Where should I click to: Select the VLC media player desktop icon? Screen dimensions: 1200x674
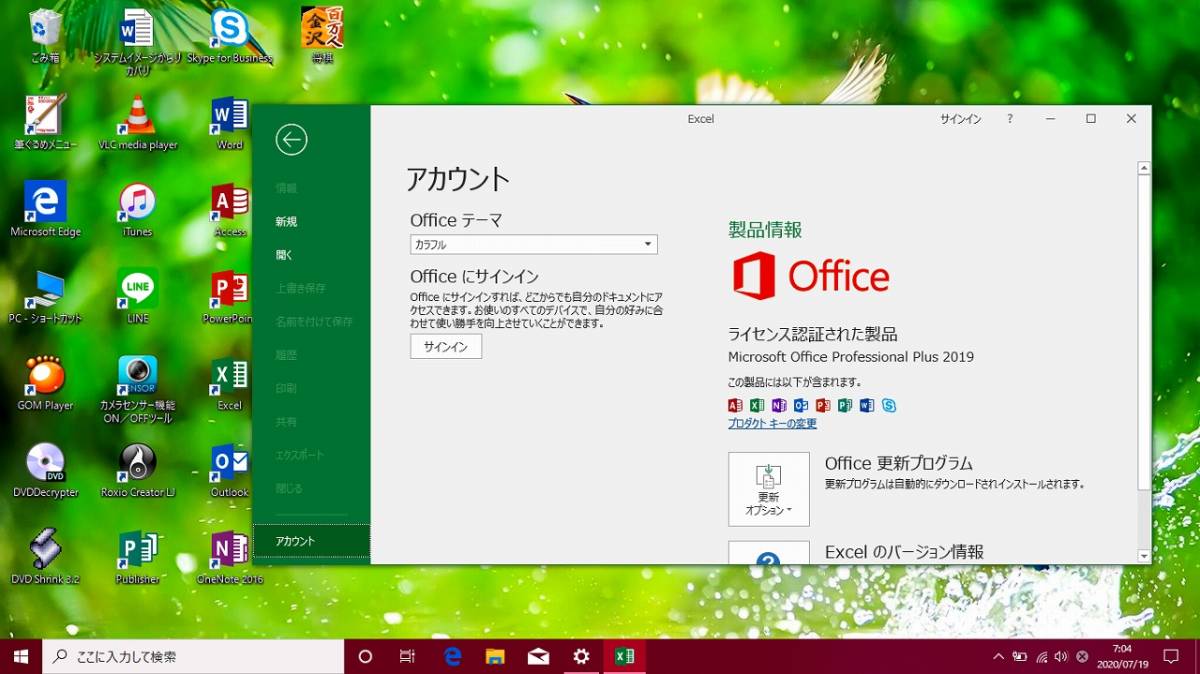click(137, 123)
